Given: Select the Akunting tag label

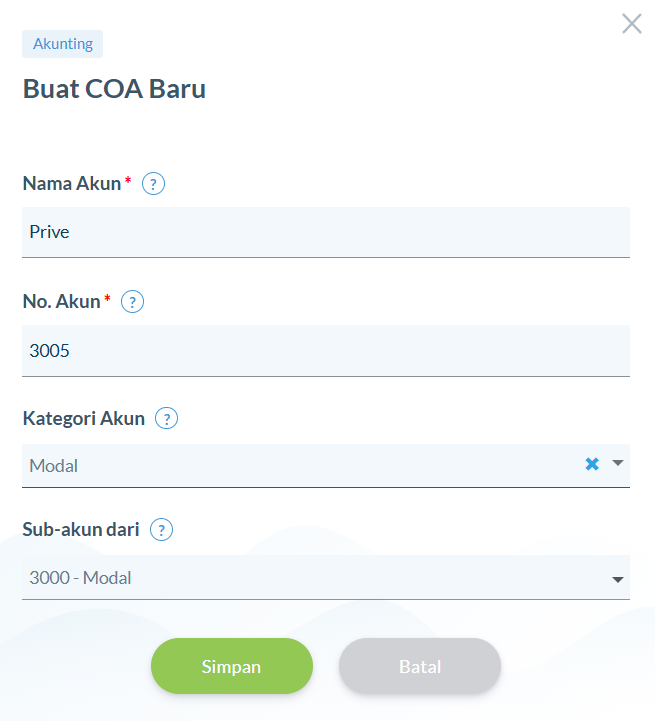Looking at the screenshot, I should point(63,44).
